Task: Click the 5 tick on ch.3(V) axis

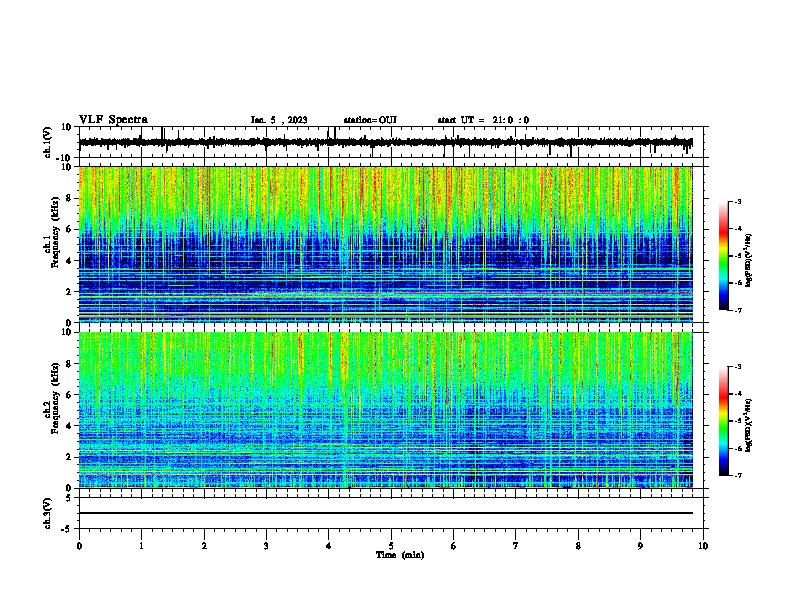Action: pos(69,498)
